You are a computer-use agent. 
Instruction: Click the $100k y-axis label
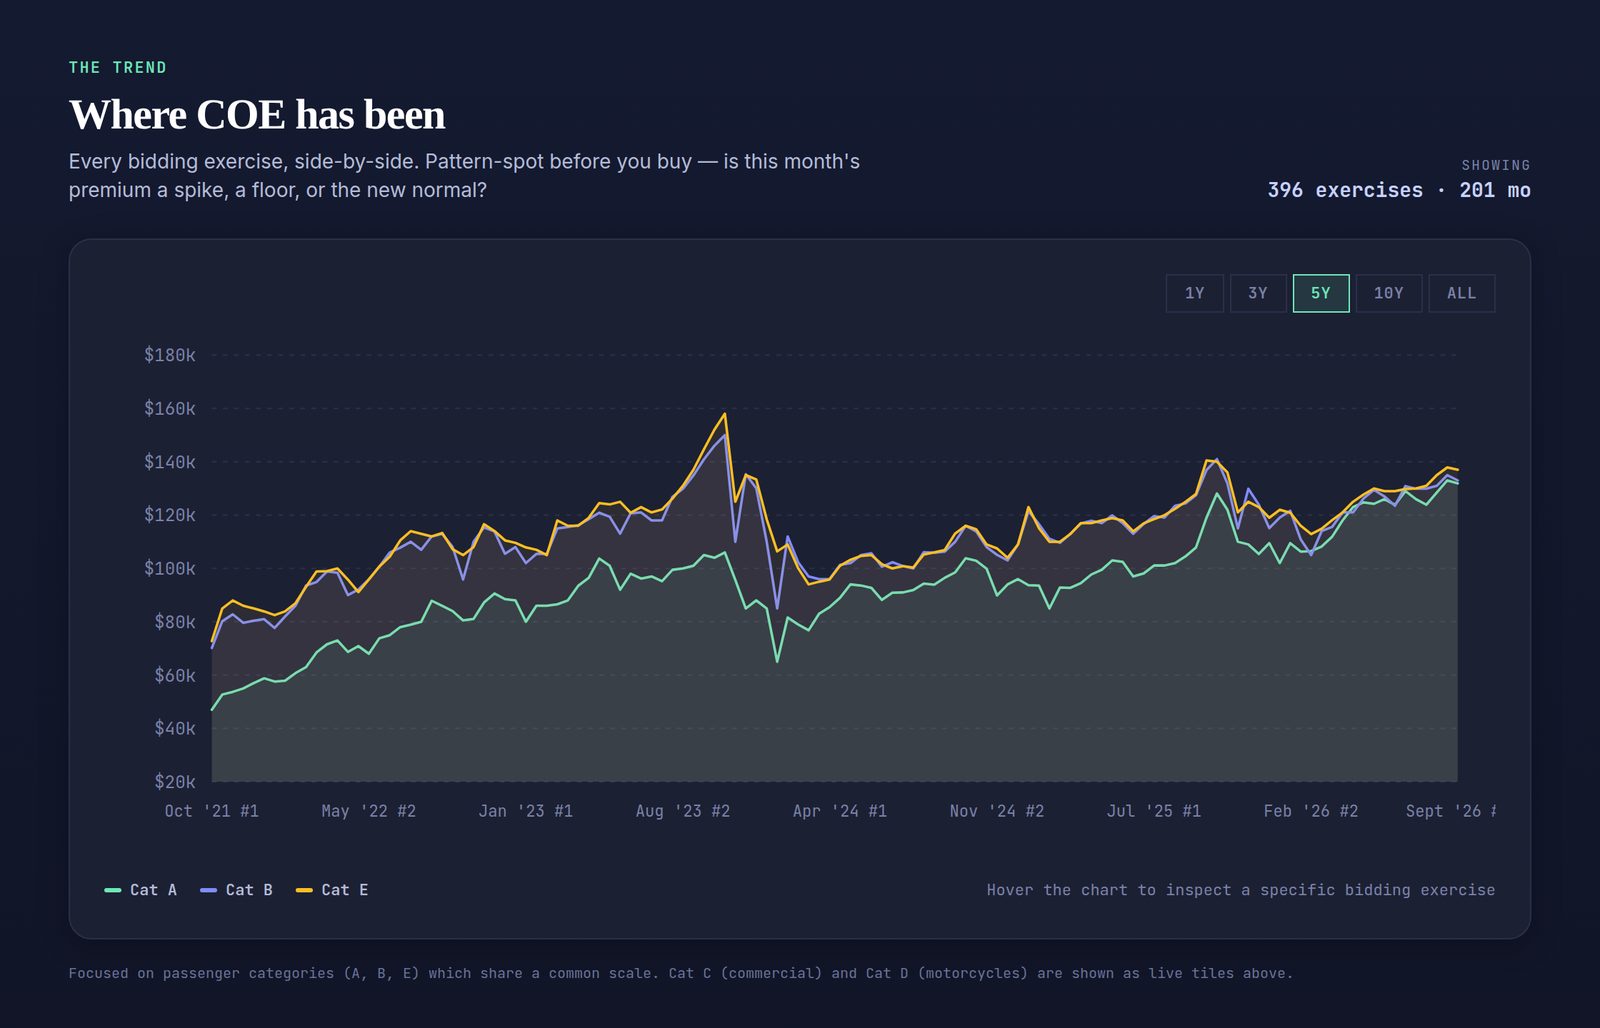pyautogui.click(x=170, y=568)
